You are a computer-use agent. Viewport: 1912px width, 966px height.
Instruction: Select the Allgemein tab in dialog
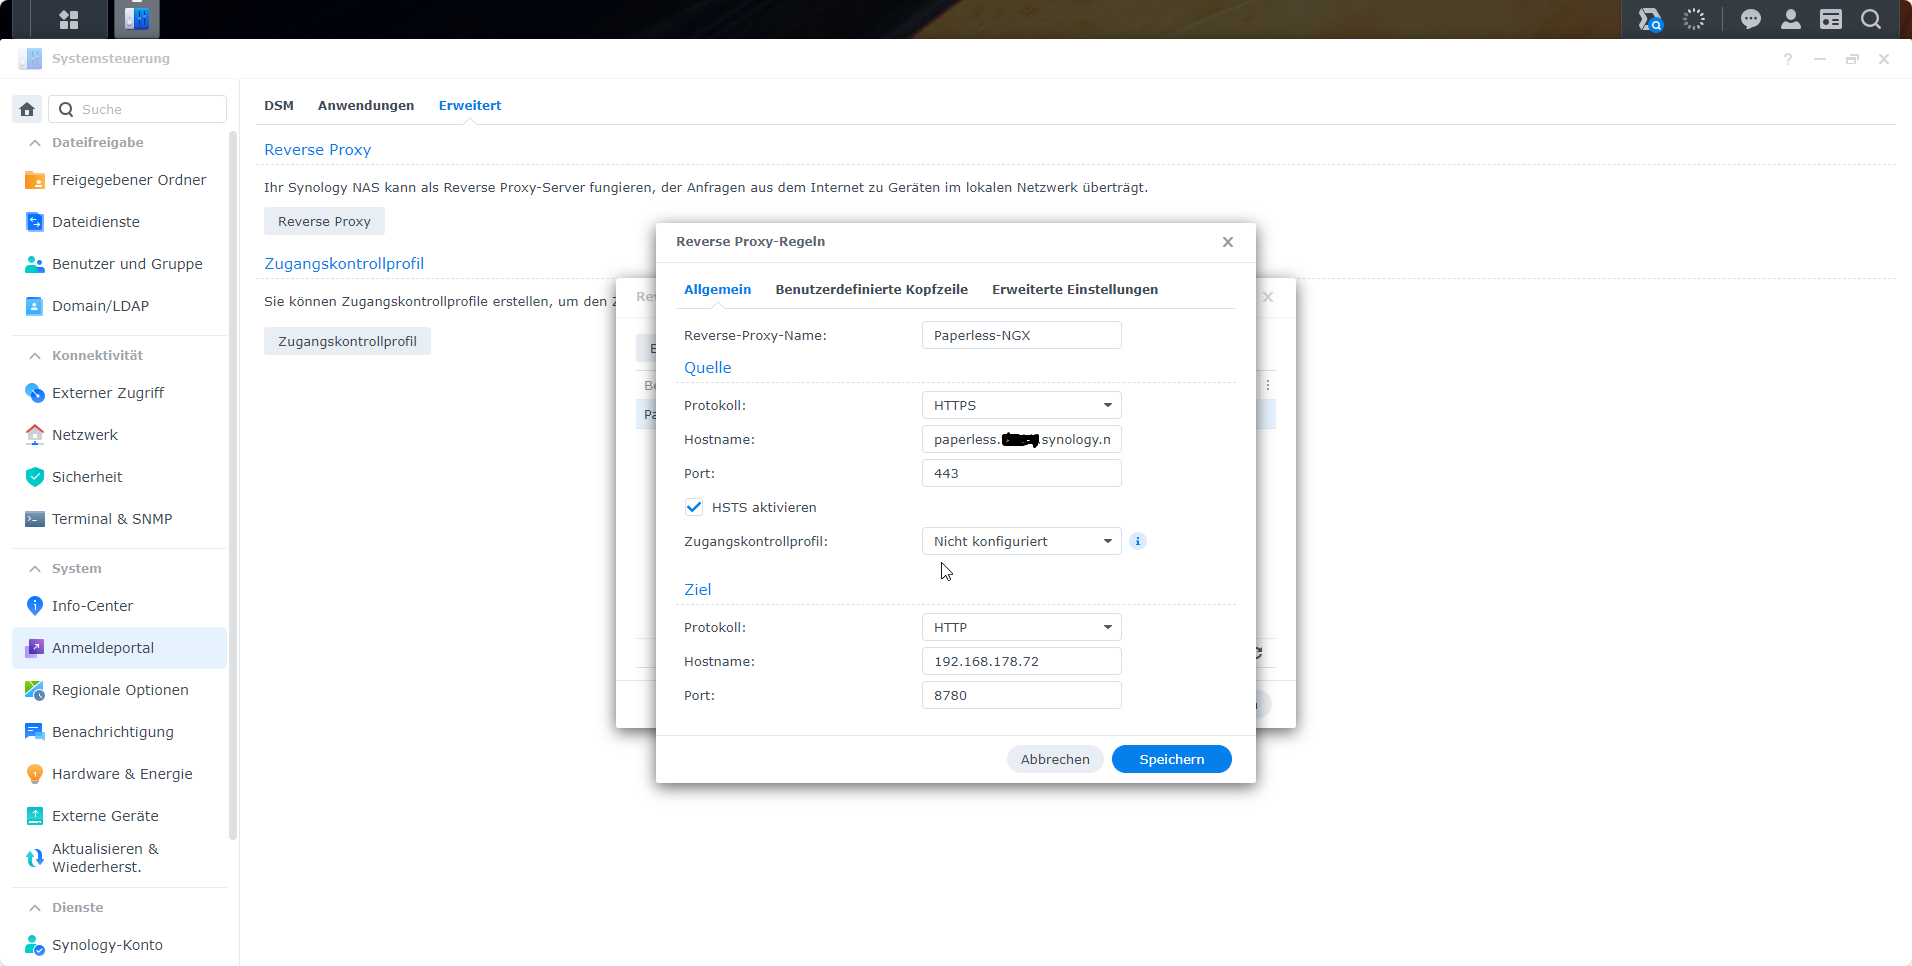(717, 289)
